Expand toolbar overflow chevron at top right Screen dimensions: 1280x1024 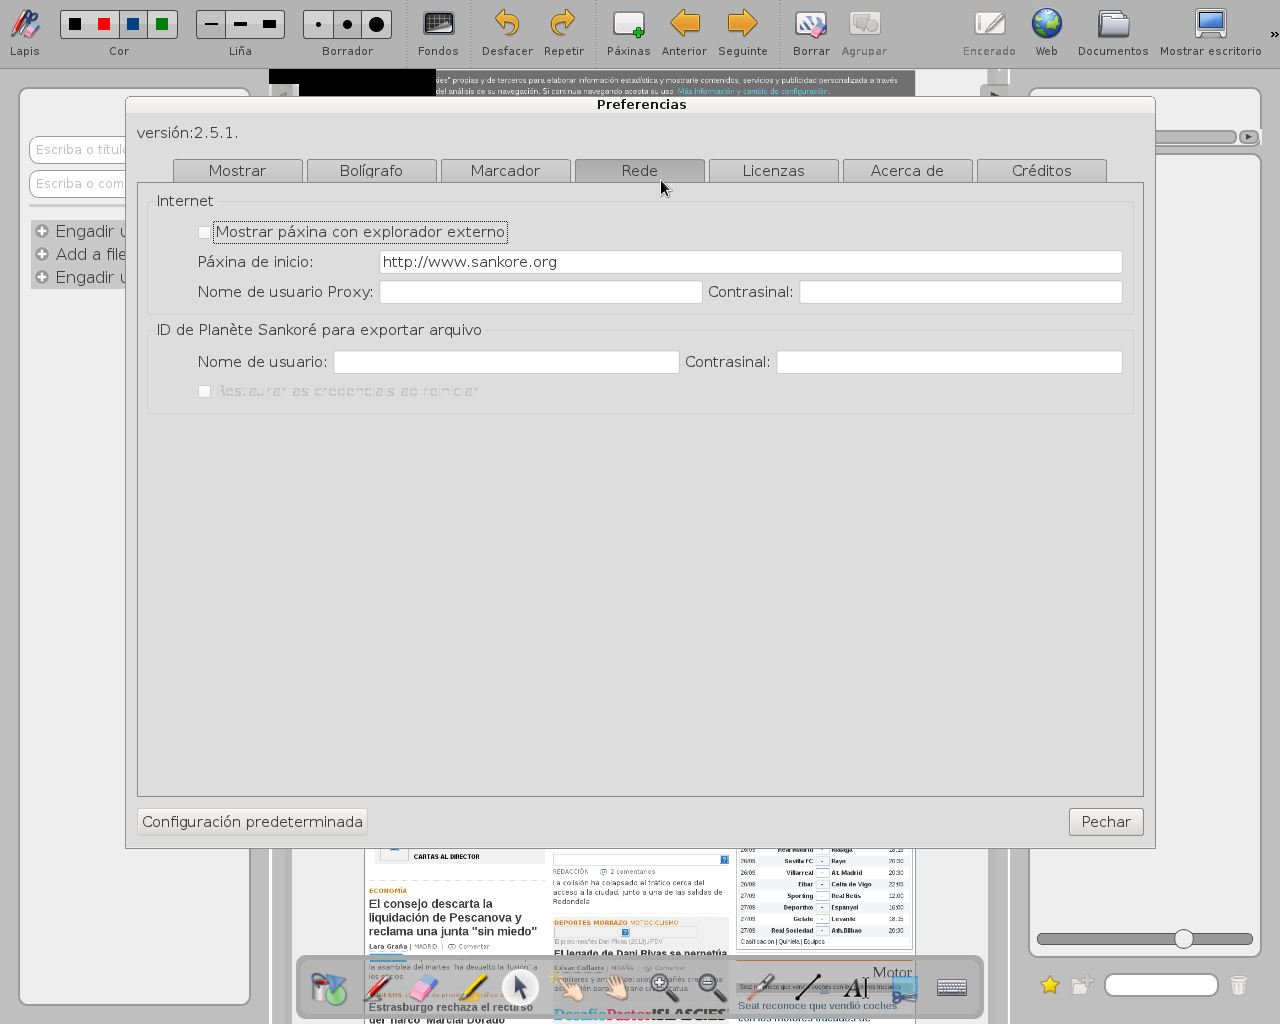(x=1274, y=34)
